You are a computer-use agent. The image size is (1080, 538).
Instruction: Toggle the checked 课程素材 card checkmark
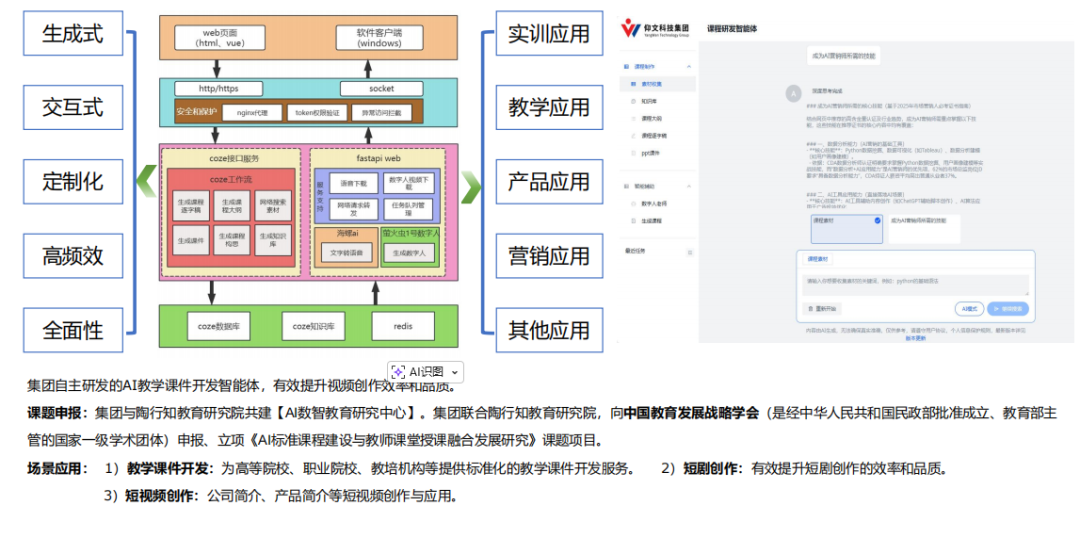pyautogui.click(x=877, y=220)
